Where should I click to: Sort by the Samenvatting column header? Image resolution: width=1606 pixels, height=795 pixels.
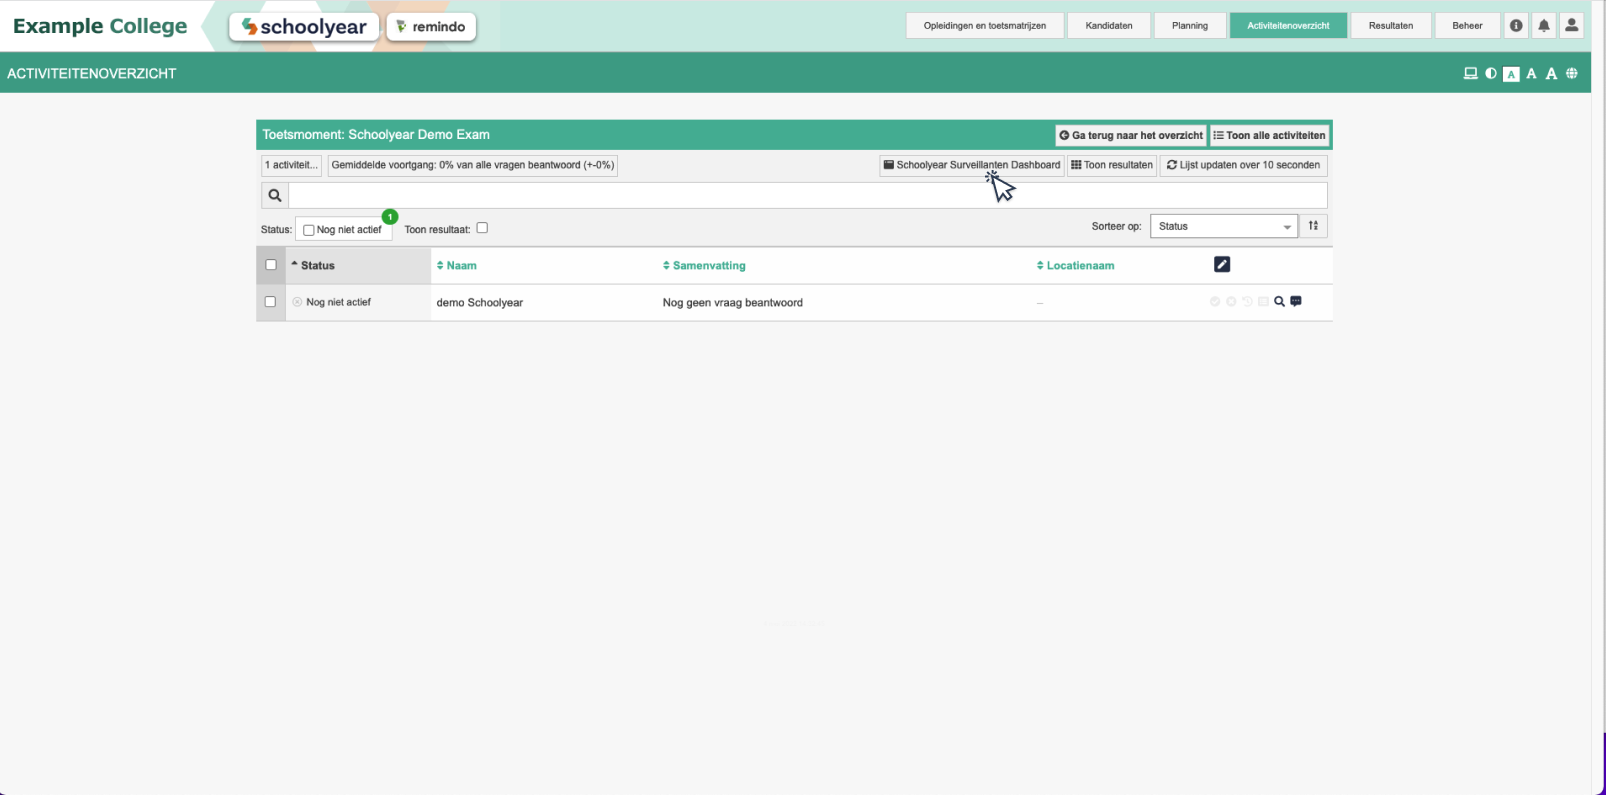[x=704, y=265]
